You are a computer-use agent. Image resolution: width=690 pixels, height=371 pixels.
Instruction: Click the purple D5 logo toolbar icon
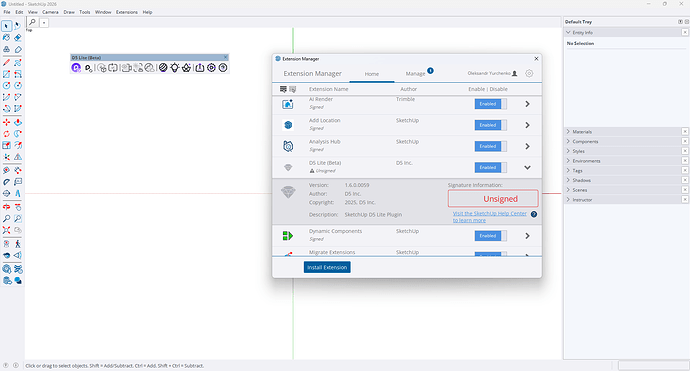[x=76, y=68]
